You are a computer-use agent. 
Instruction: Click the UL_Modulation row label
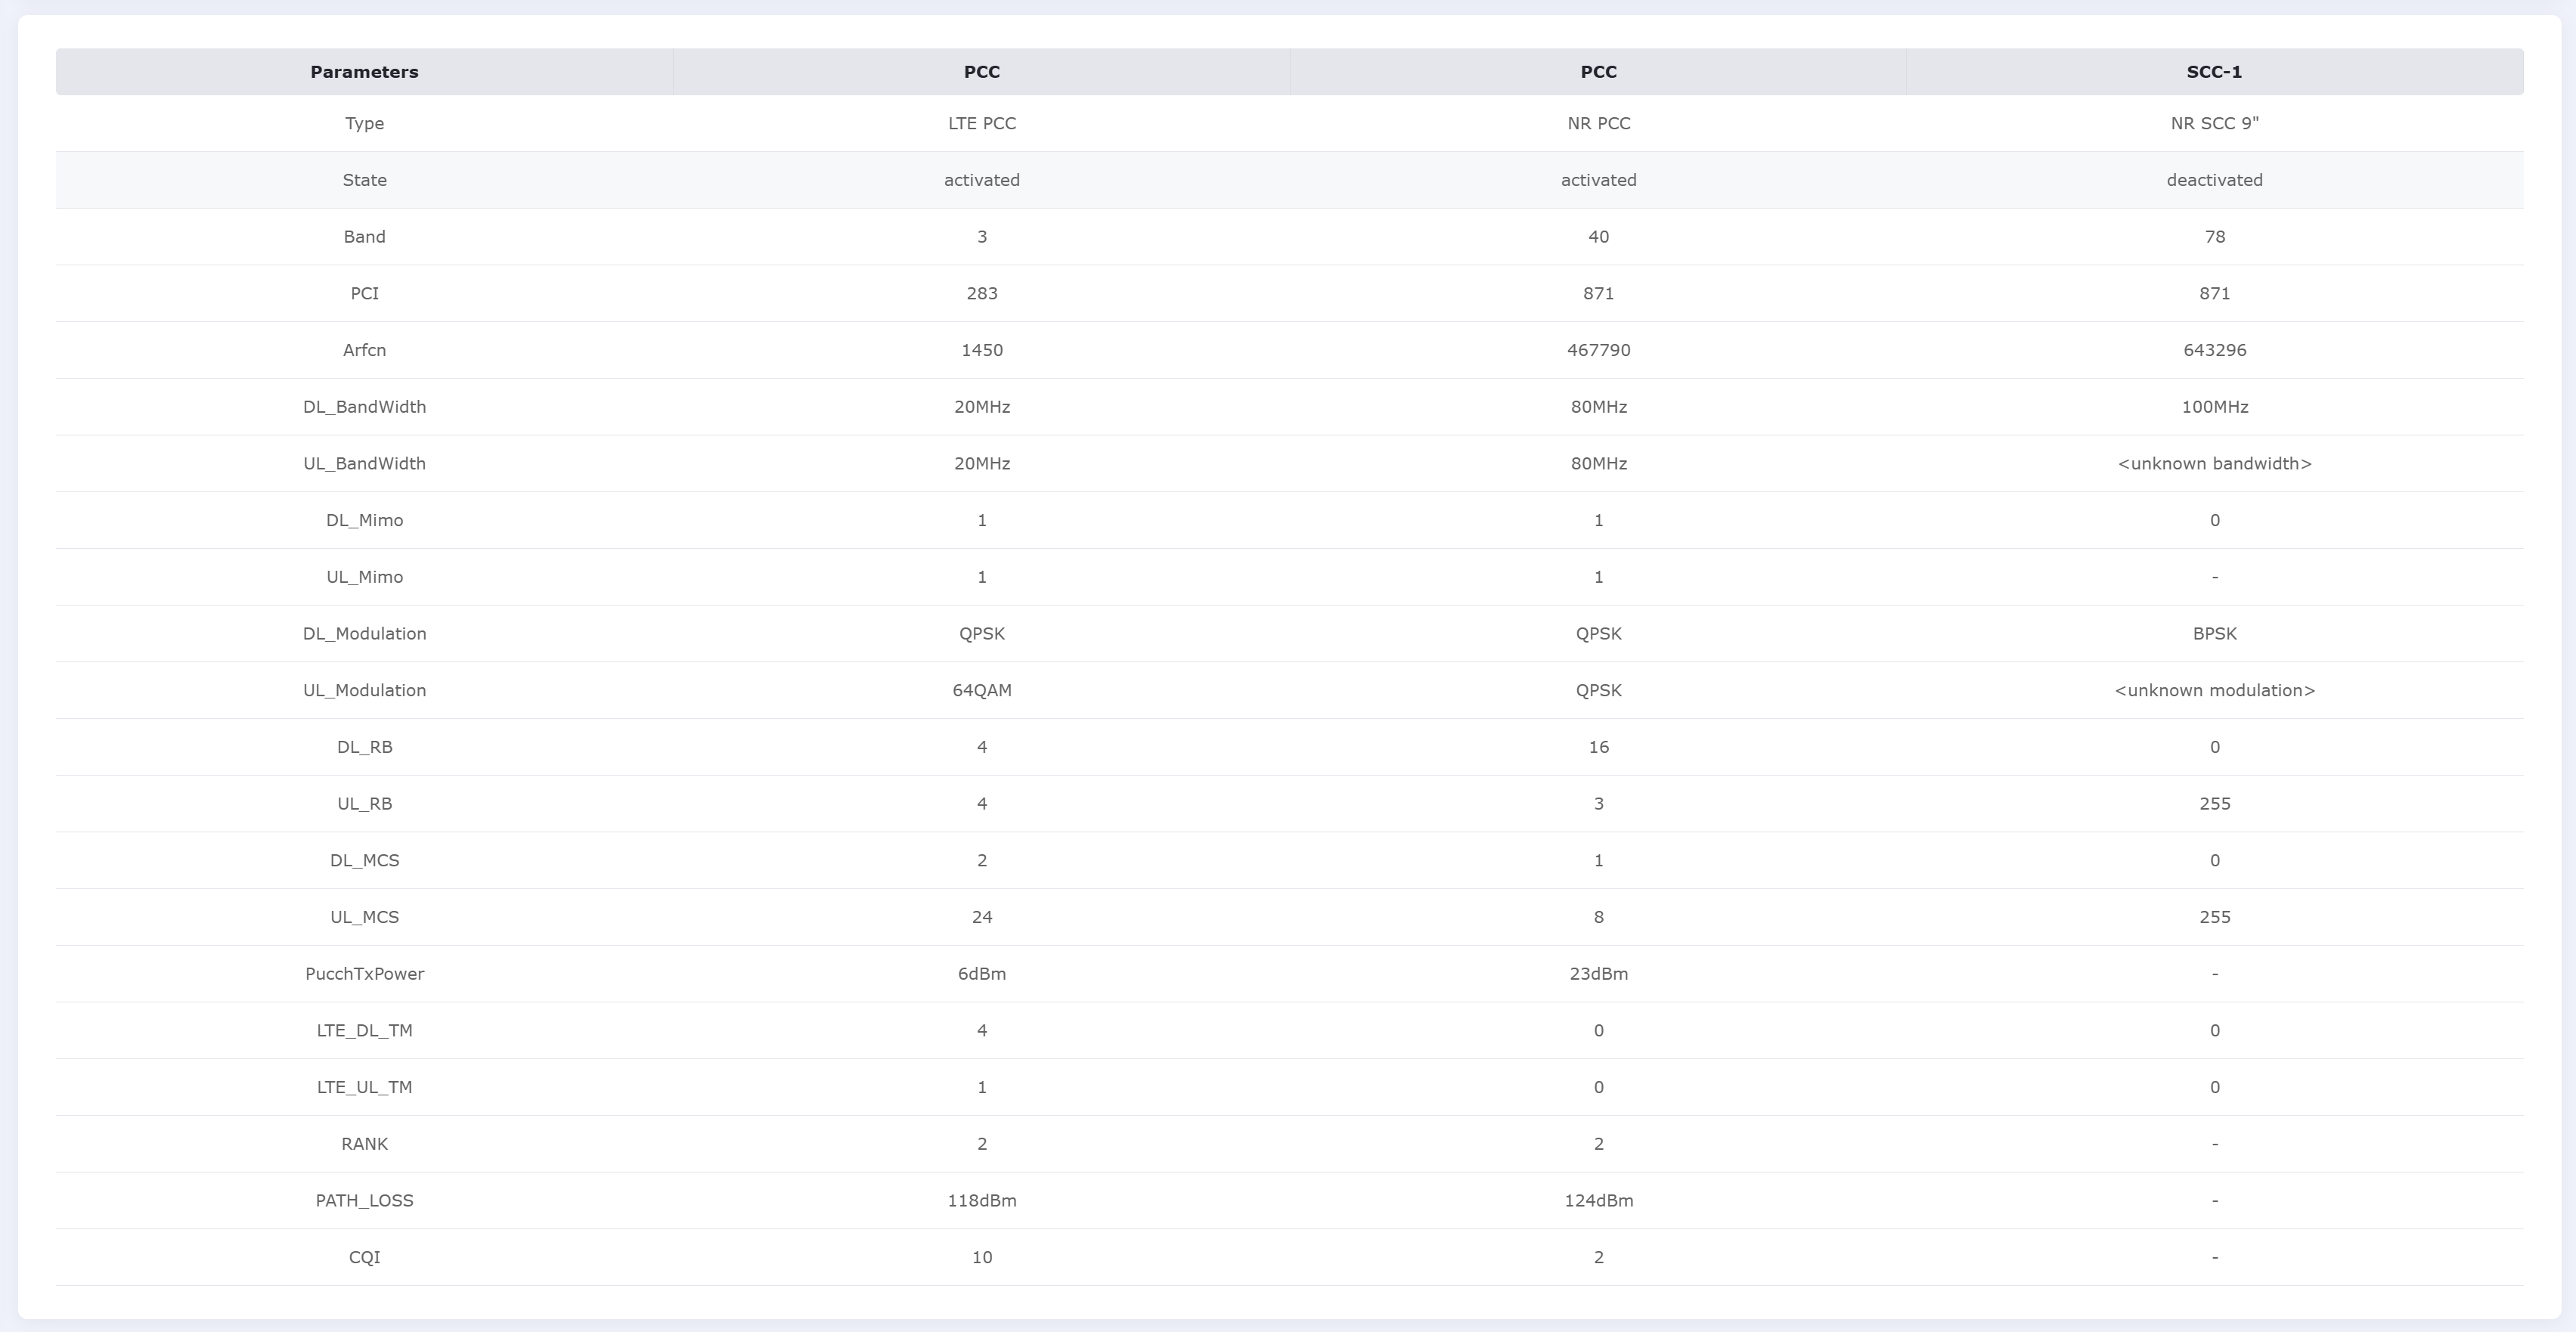tap(364, 690)
